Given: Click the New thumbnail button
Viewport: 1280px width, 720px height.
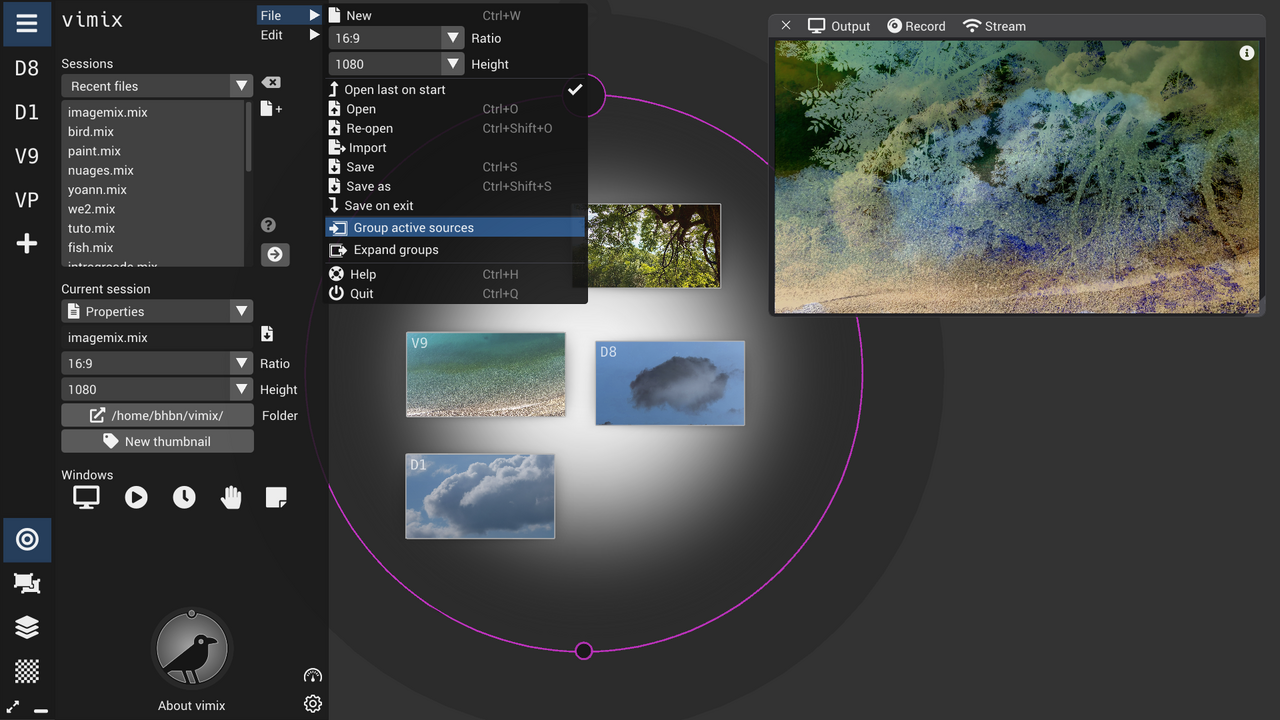Looking at the screenshot, I should click(157, 442).
